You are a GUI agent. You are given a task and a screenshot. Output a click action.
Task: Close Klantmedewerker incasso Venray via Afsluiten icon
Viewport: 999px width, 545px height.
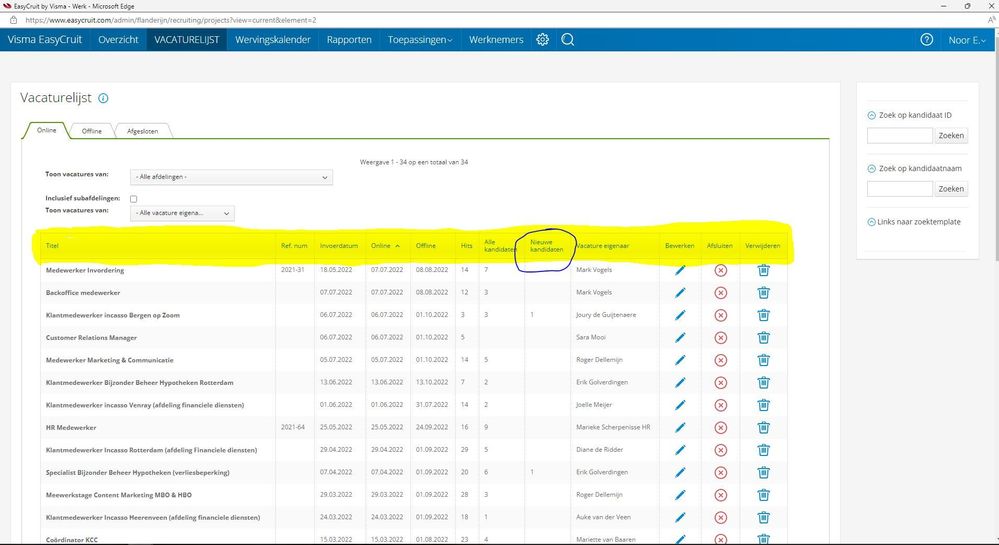pyautogui.click(x=721, y=405)
